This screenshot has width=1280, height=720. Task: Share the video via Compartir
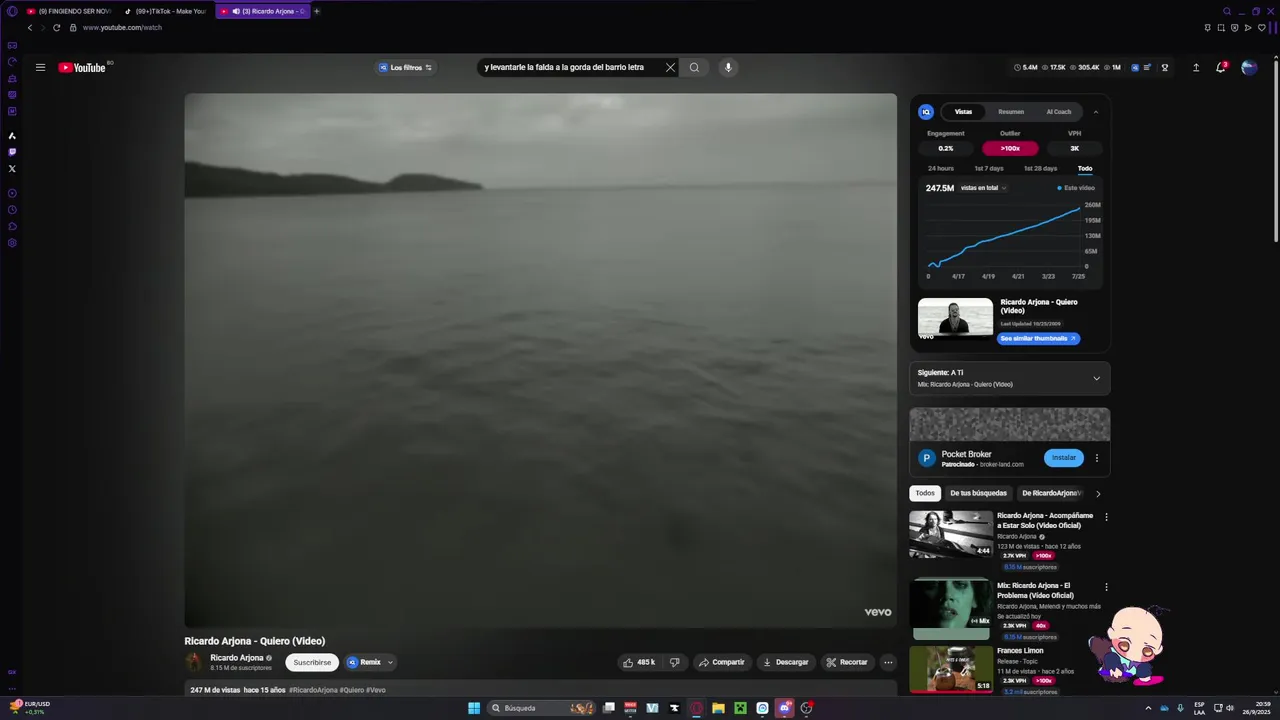click(722, 662)
